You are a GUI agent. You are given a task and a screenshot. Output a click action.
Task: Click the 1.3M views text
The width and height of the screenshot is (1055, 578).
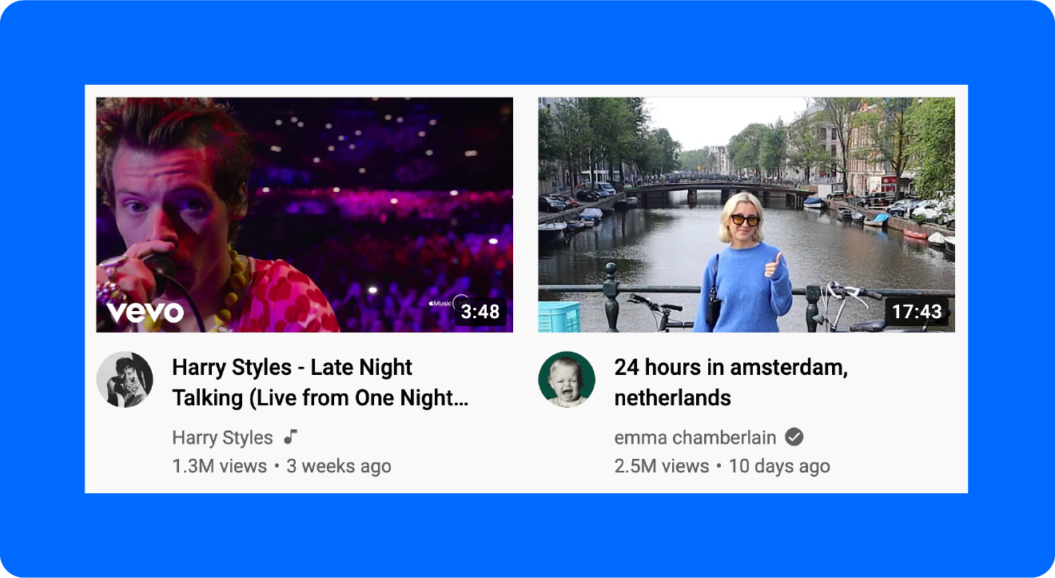(219, 466)
